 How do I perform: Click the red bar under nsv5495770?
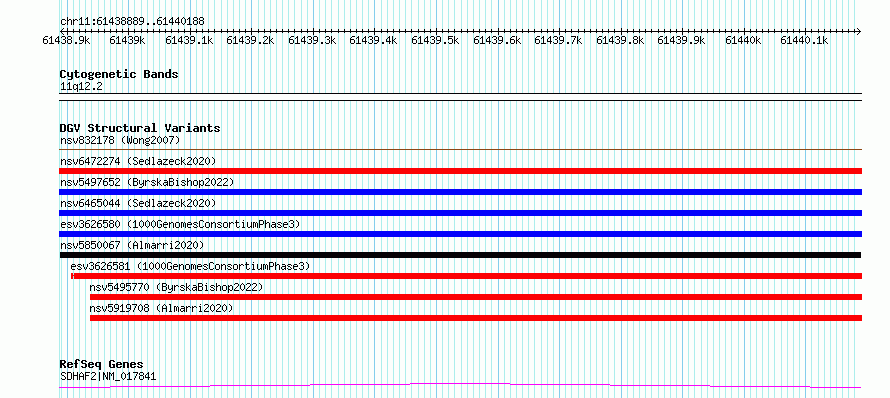pyautogui.click(x=476, y=297)
